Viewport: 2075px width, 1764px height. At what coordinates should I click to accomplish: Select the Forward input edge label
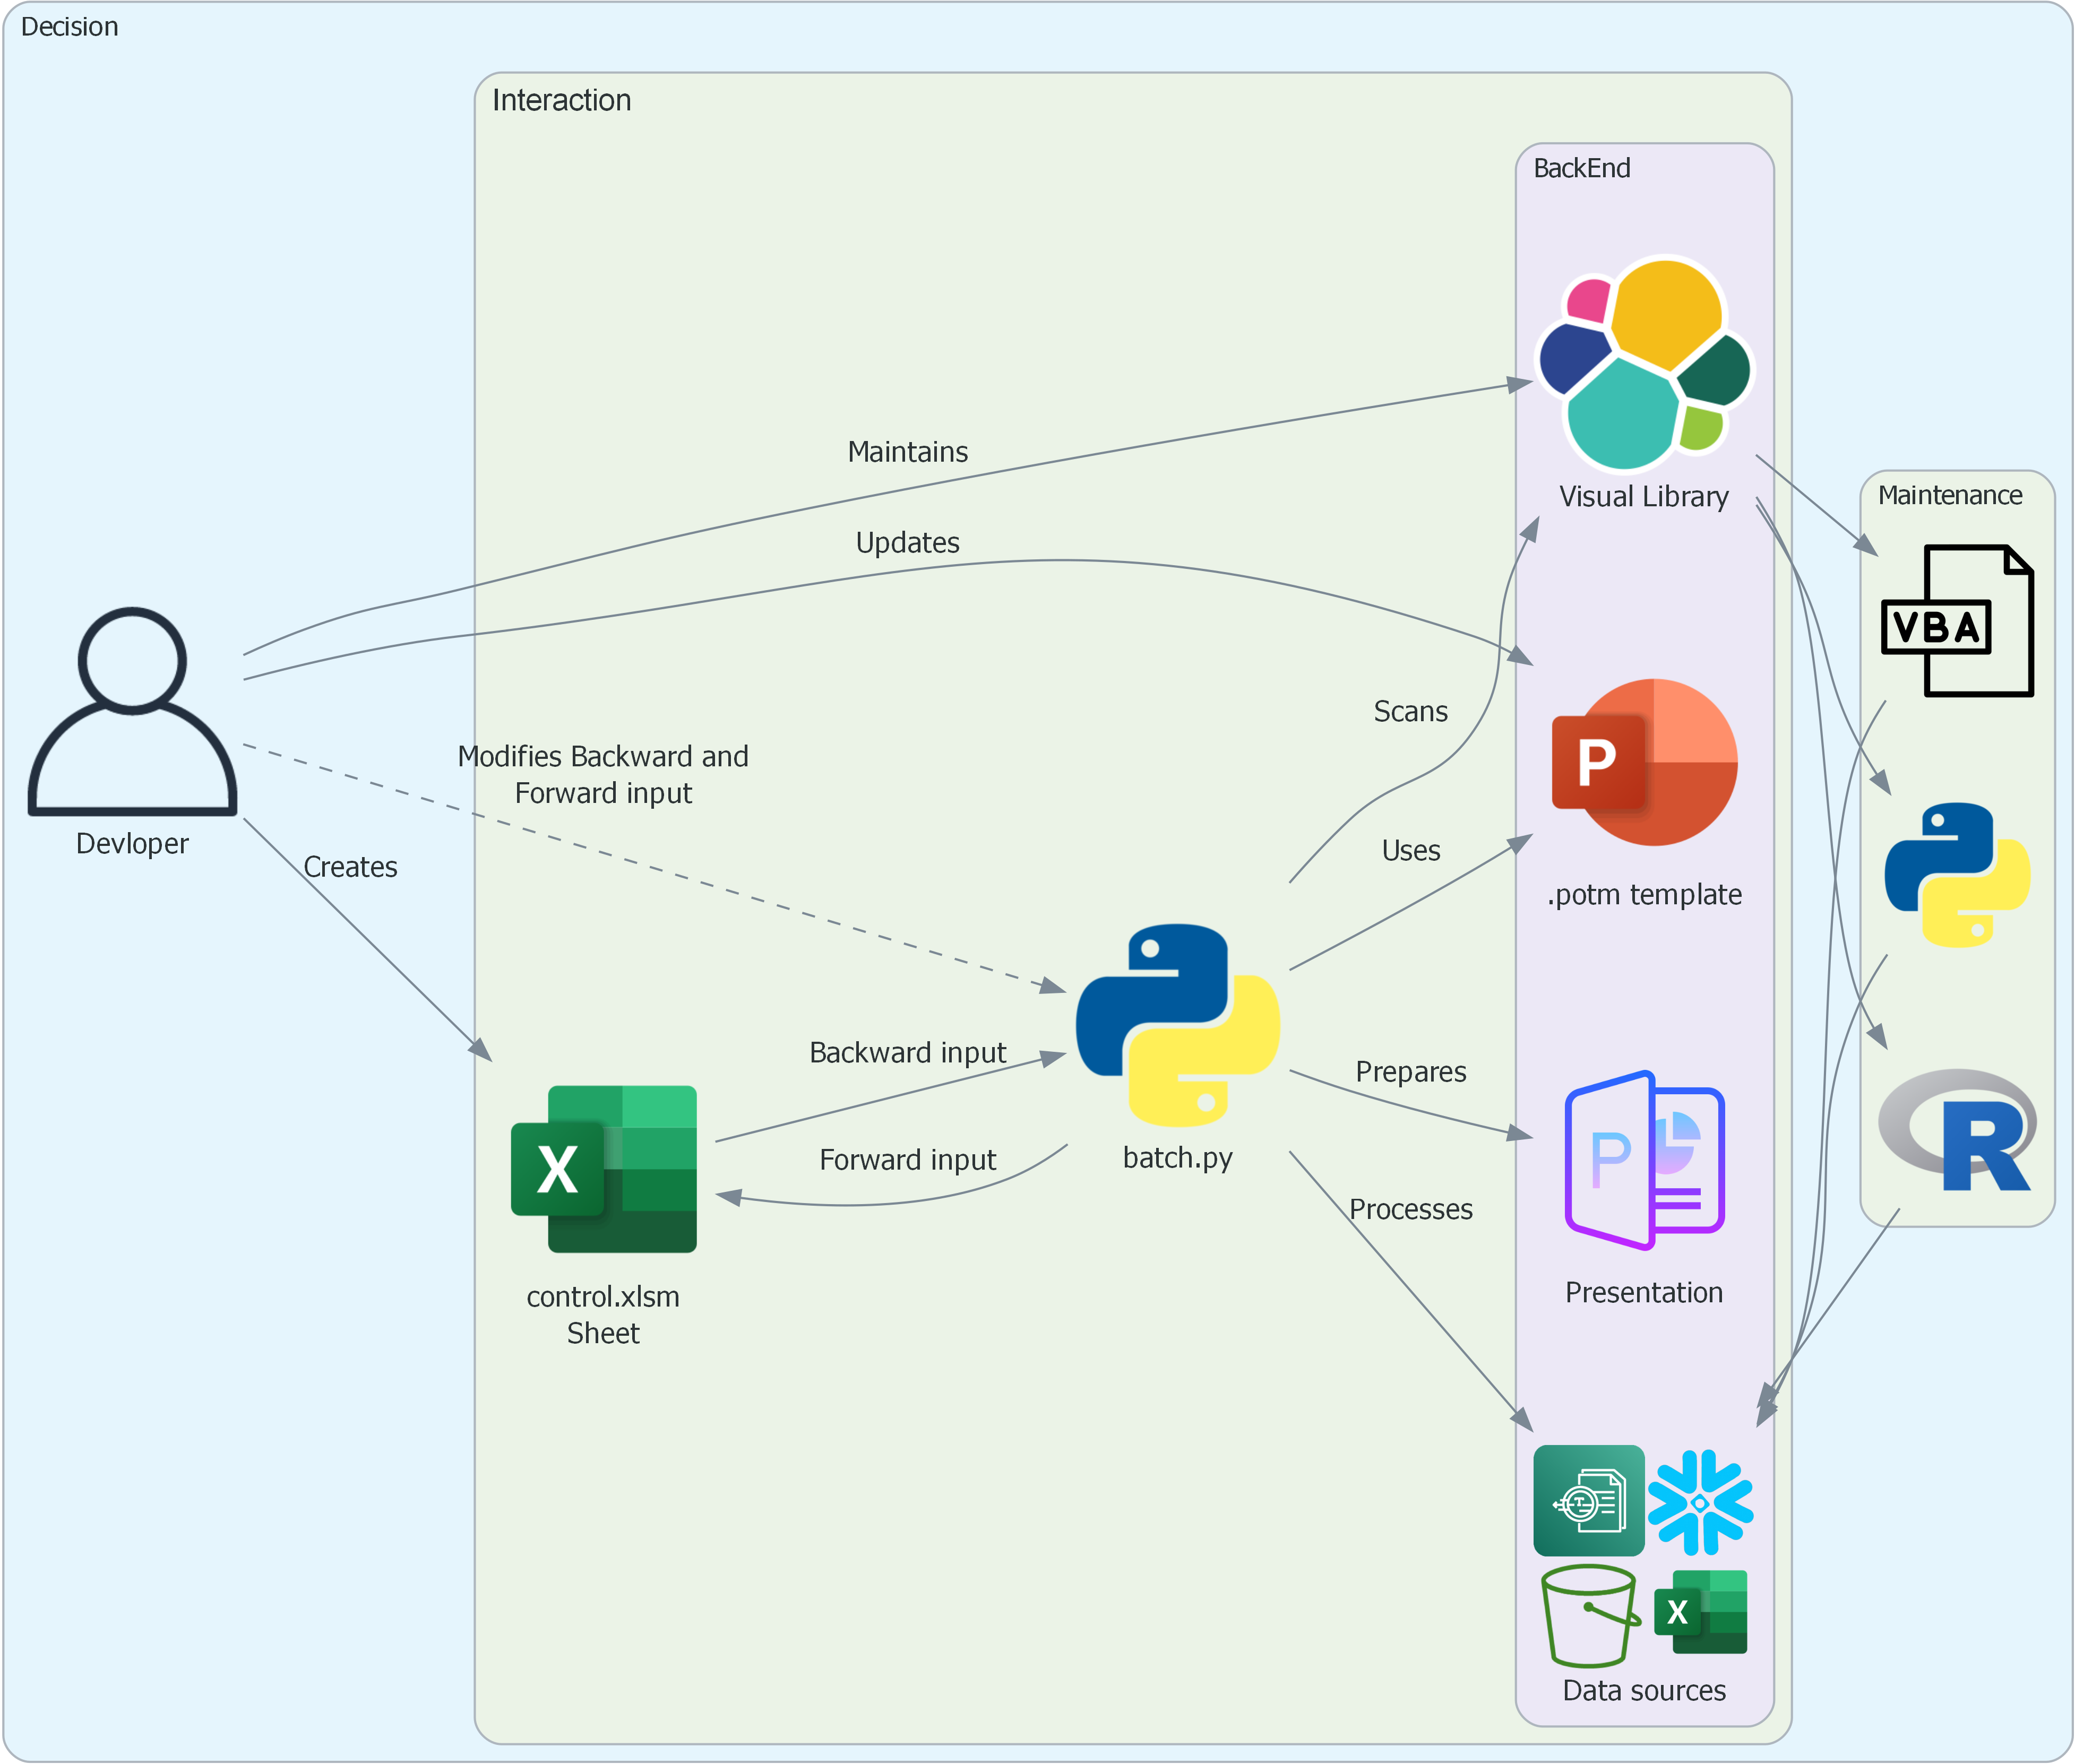(907, 1160)
